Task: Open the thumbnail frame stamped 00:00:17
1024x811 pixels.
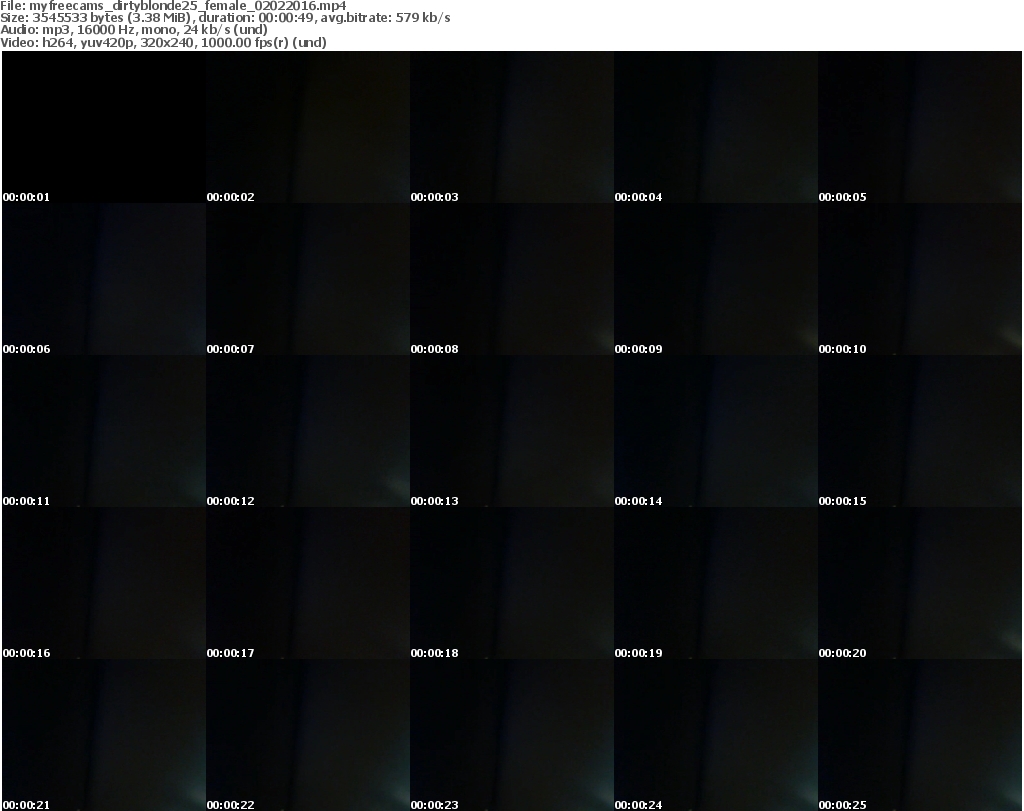Action: 308,583
